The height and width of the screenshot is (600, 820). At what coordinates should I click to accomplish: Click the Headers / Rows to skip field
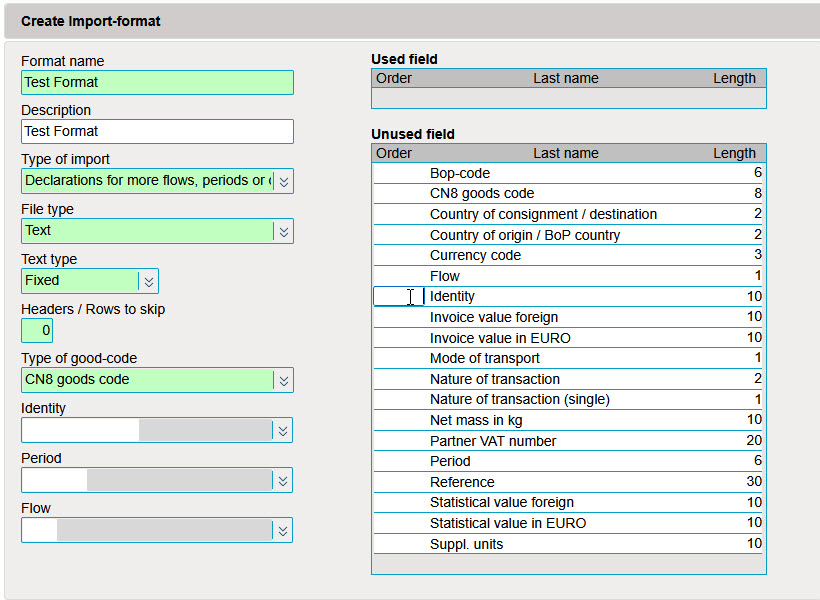pos(37,330)
